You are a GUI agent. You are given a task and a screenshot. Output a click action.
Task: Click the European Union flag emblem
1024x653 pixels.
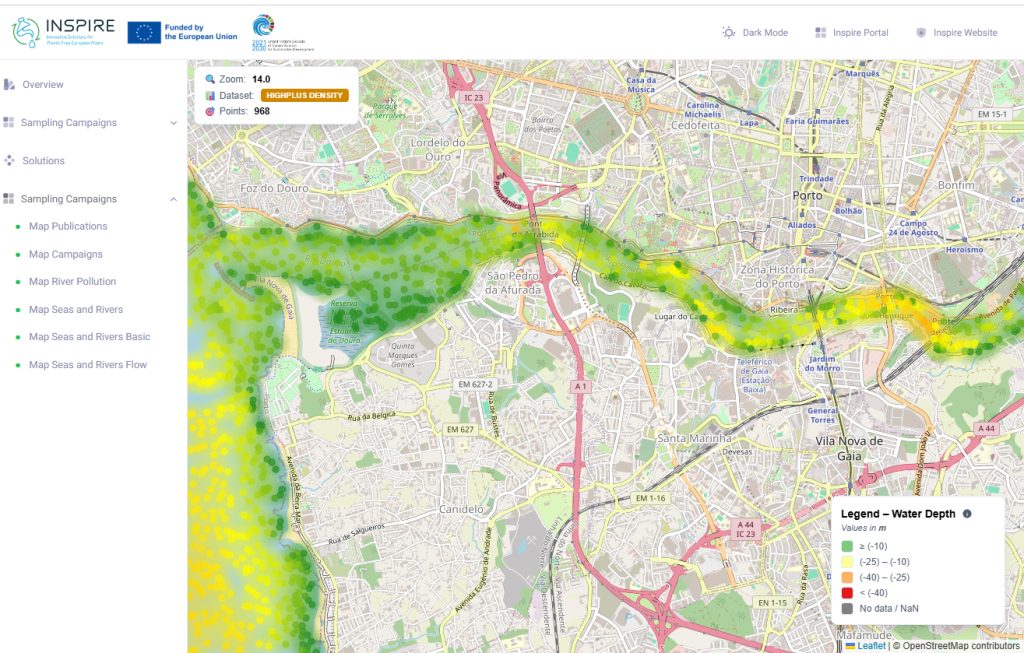[143, 32]
